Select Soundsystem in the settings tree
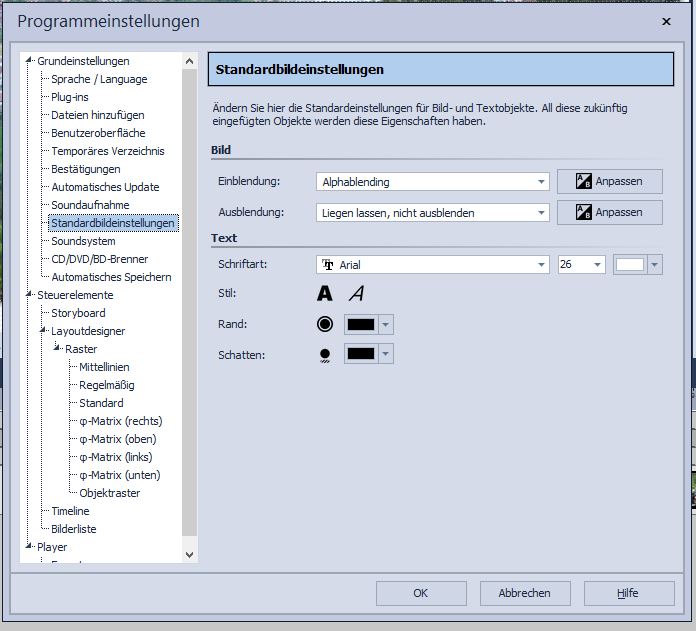Screen dimensions: 696x631 click(83, 241)
